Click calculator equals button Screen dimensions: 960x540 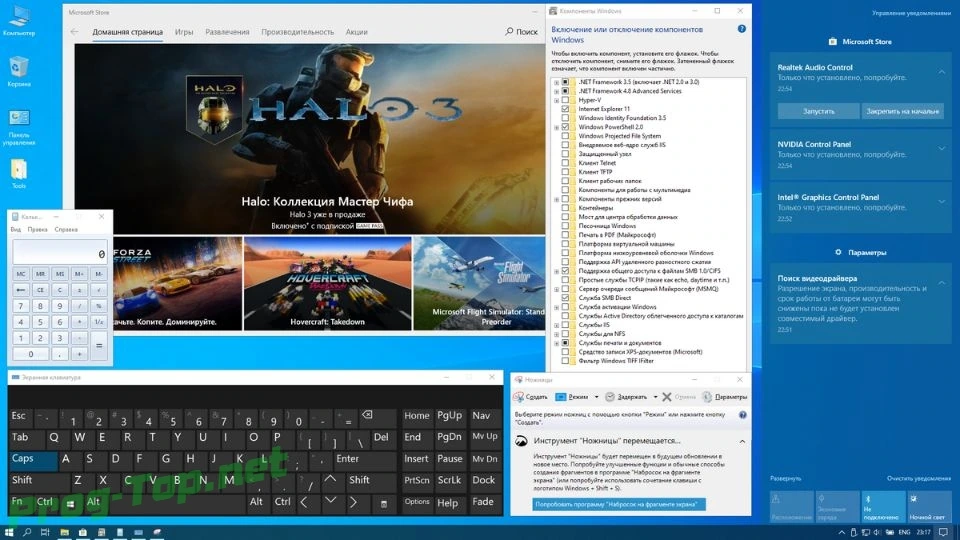(99, 345)
